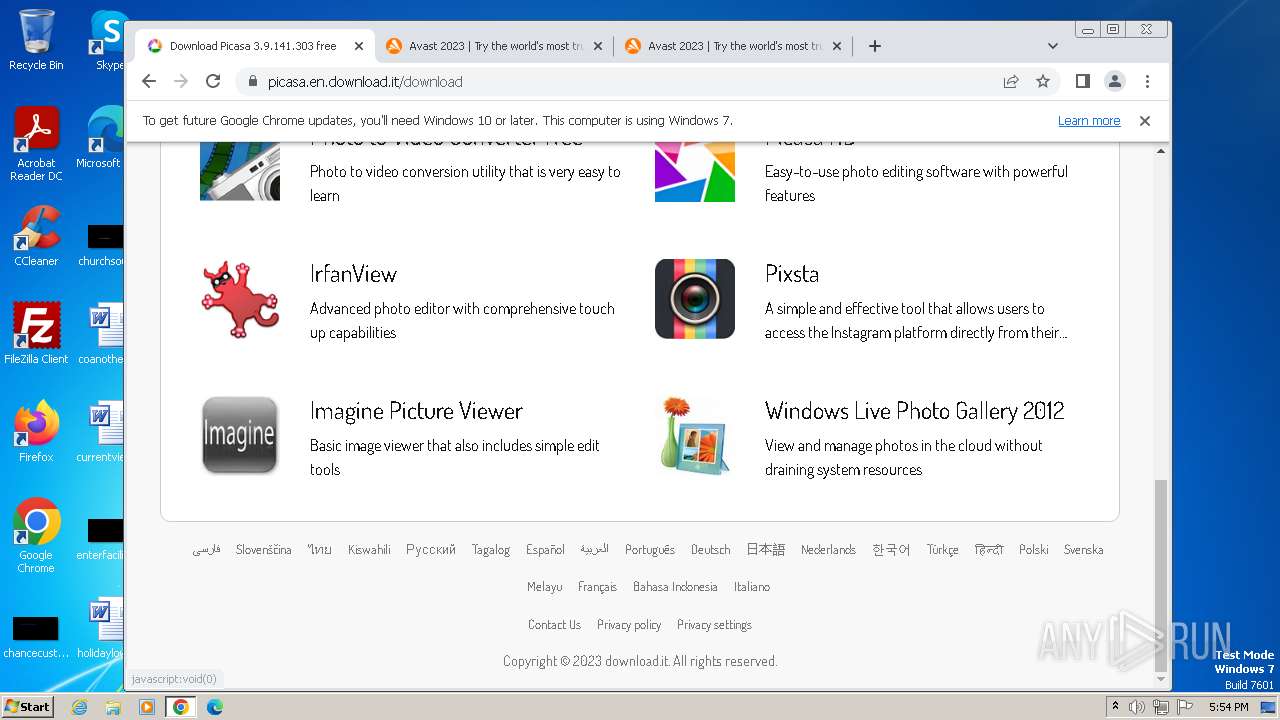Launch Acrobat Reader DC desktop shortcut
Image resolution: width=1280 pixels, height=720 pixels.
36,144
